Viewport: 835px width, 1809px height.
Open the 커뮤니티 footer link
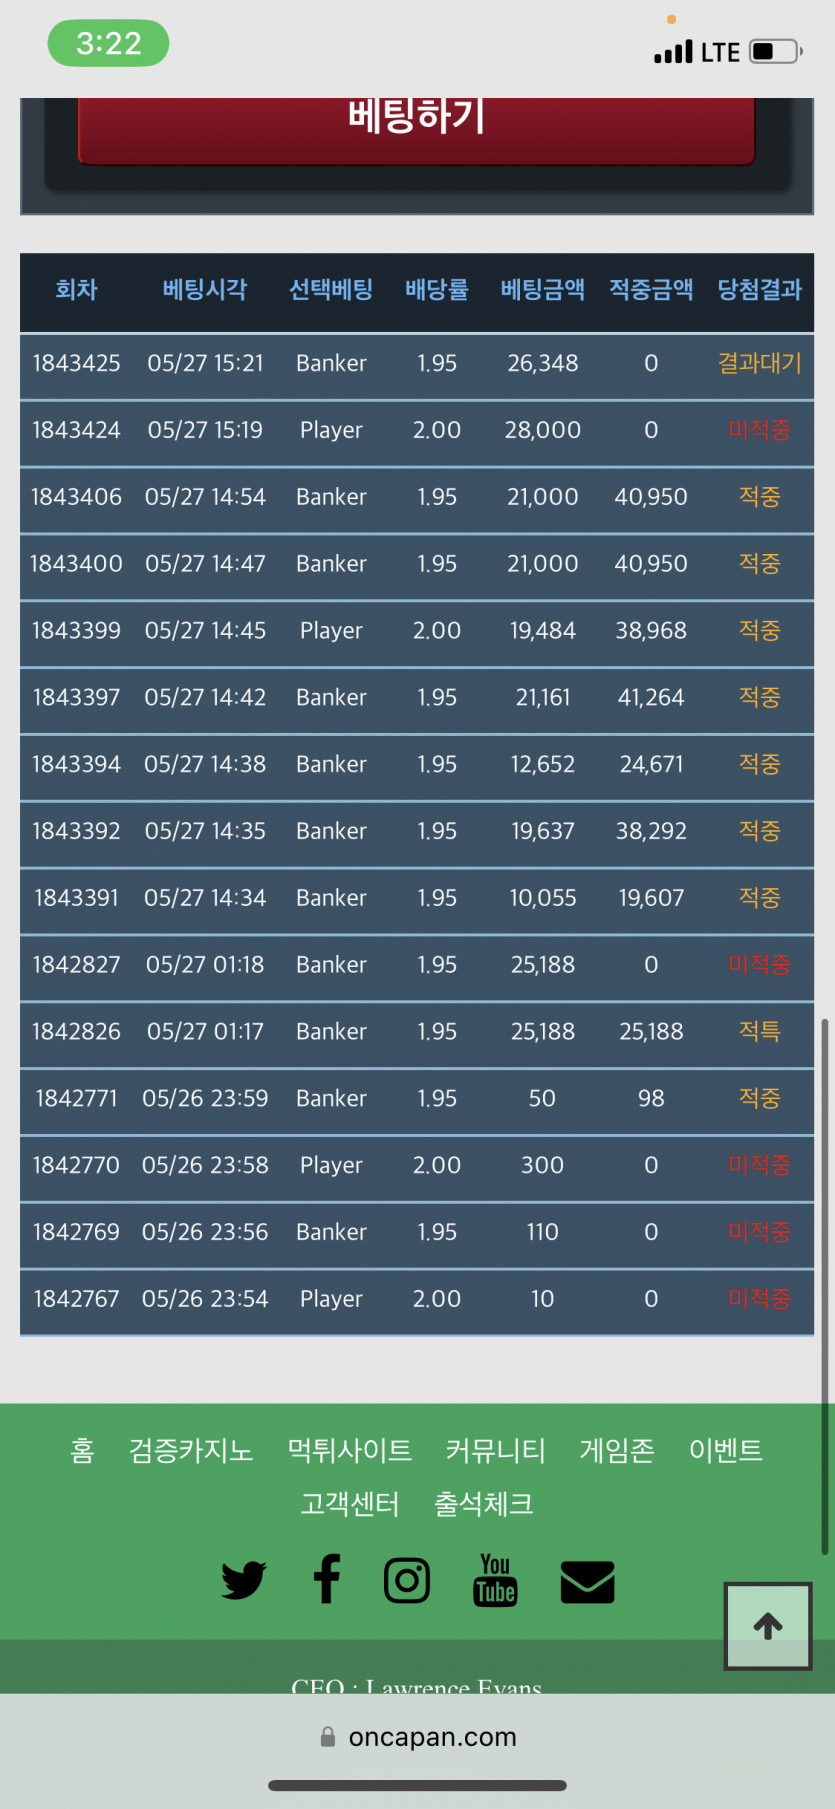pyautogui.click(x=496, y=1450)
